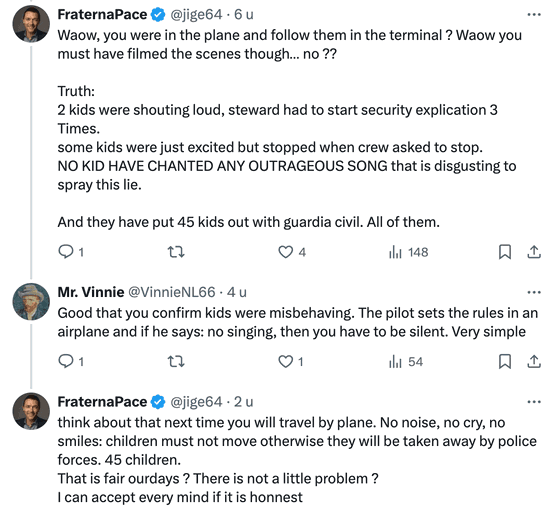View analytics showing 54 views
Image resolution: width=555 pixels, height=513 pixels.
coord(406,361)
